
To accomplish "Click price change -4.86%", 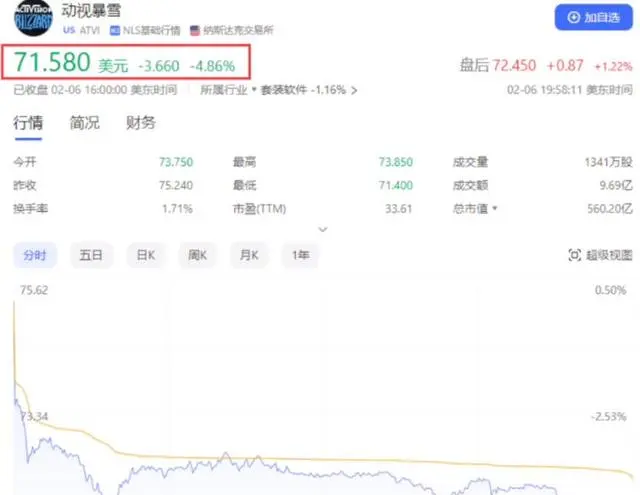I will (x=212, y=66).
